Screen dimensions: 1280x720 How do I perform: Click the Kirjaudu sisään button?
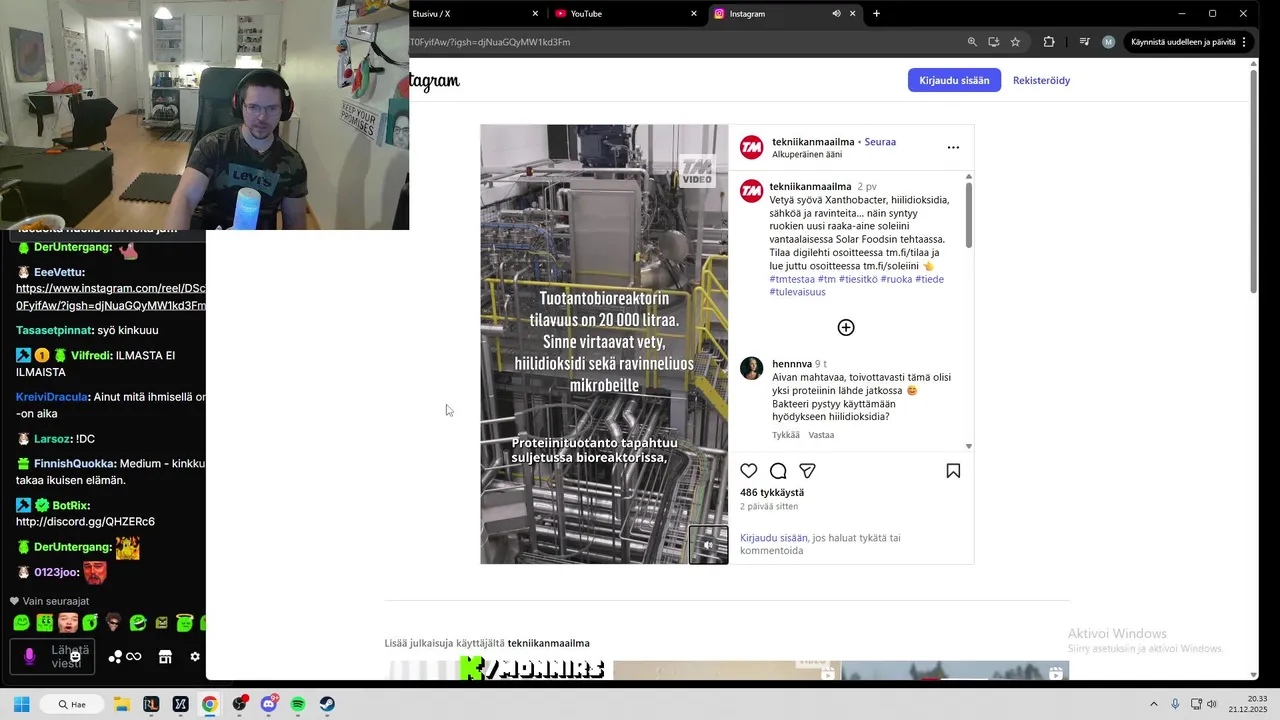tap(954, 80)
